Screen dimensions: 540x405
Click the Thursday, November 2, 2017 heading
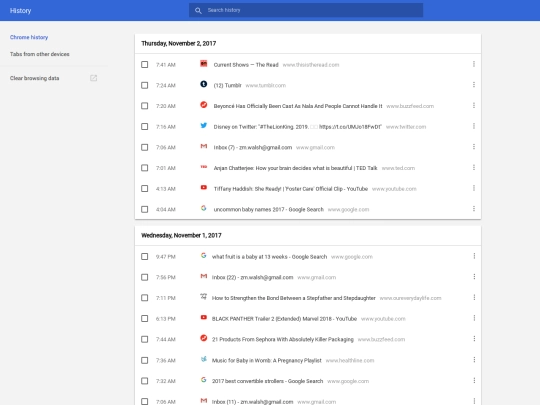click(179, 43)
